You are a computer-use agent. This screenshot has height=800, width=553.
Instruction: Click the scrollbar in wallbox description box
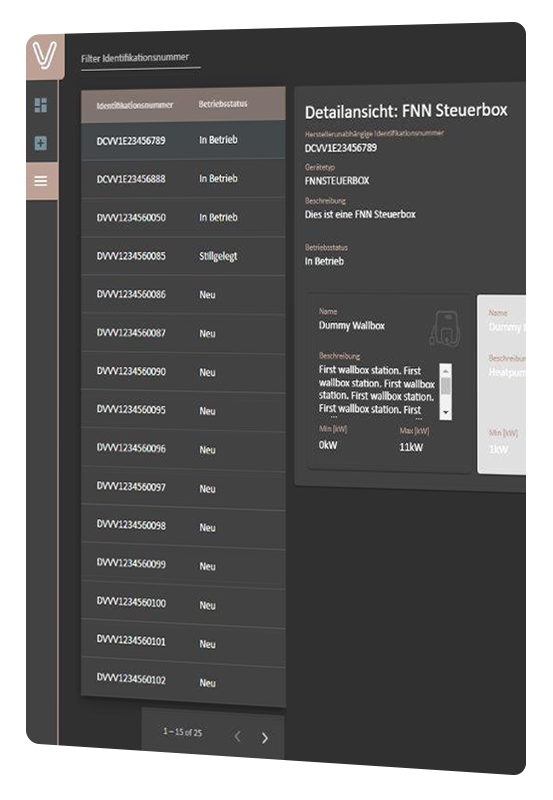pyautogui.click(x=445, y=391)
